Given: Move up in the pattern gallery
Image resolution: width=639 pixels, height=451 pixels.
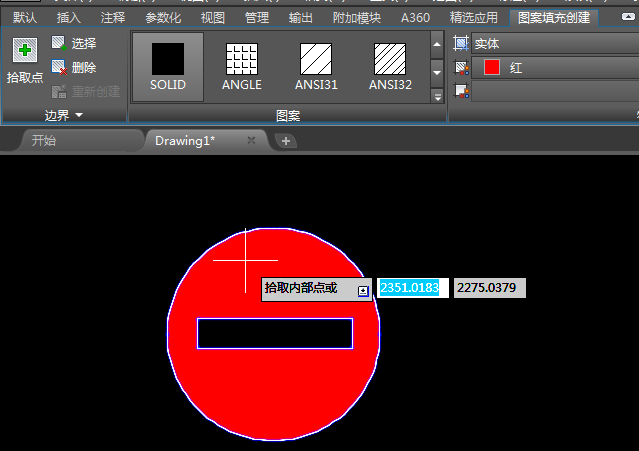Looking at the screenshot, I should point(437,44).
